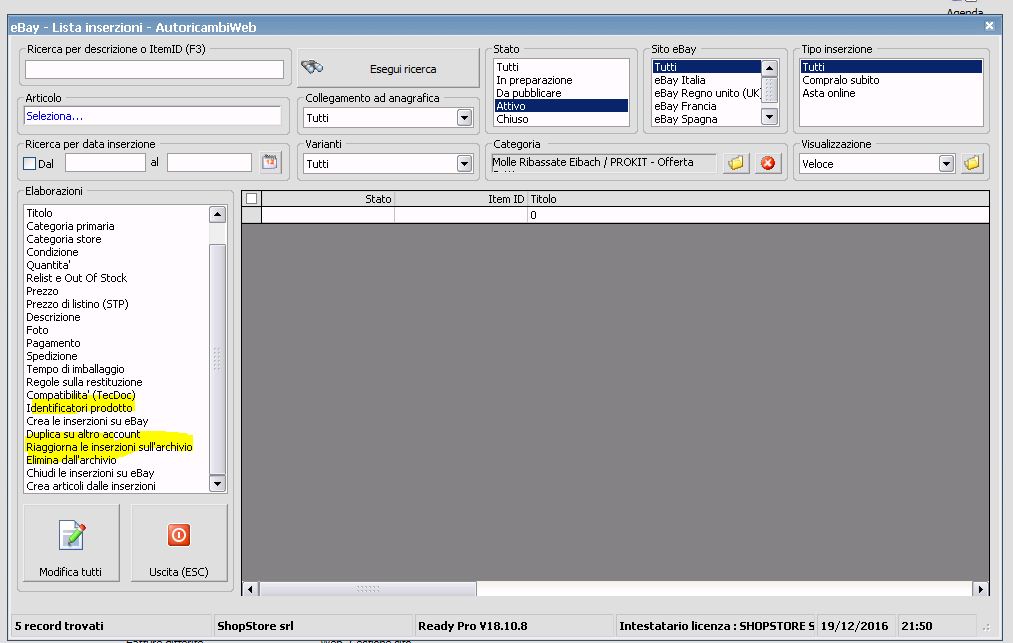Select eBay Francia site
This screenshot has width=1013, height=643.
tap(707, 106)
